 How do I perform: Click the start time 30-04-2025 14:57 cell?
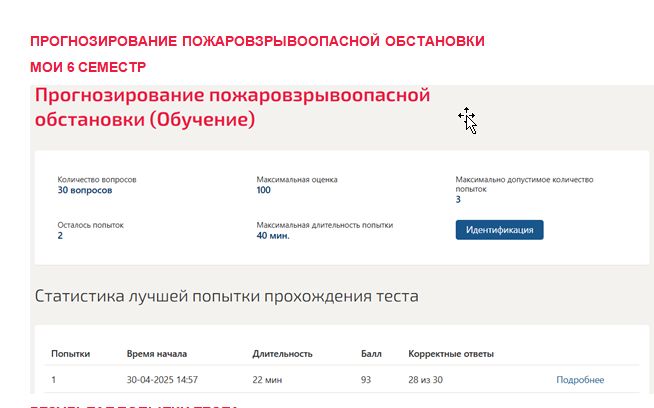point(162,380)
